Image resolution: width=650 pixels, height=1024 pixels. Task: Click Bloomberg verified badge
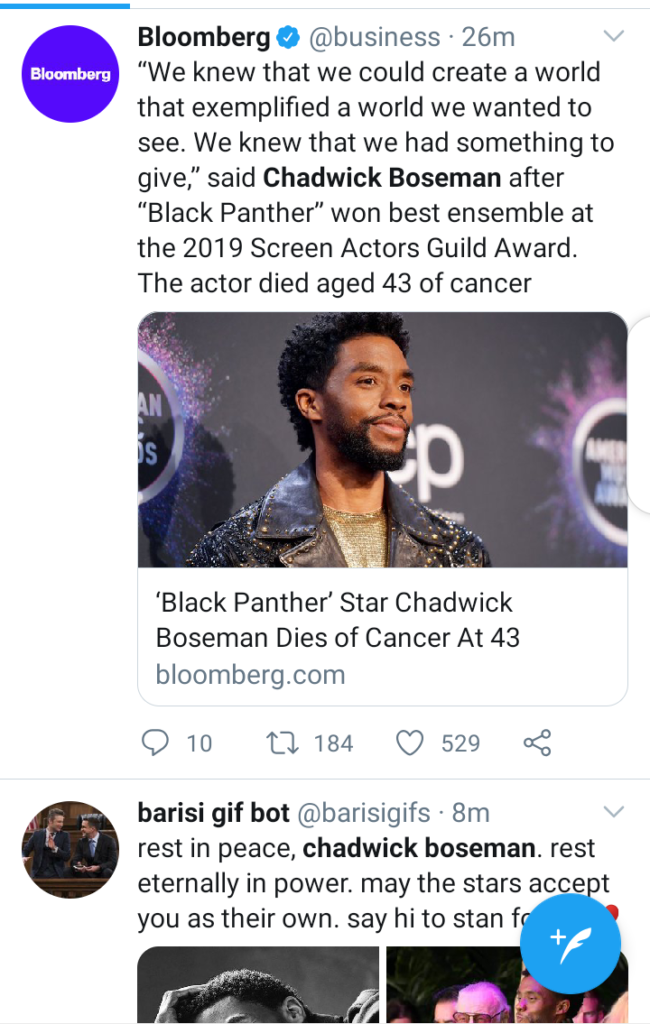287,37
